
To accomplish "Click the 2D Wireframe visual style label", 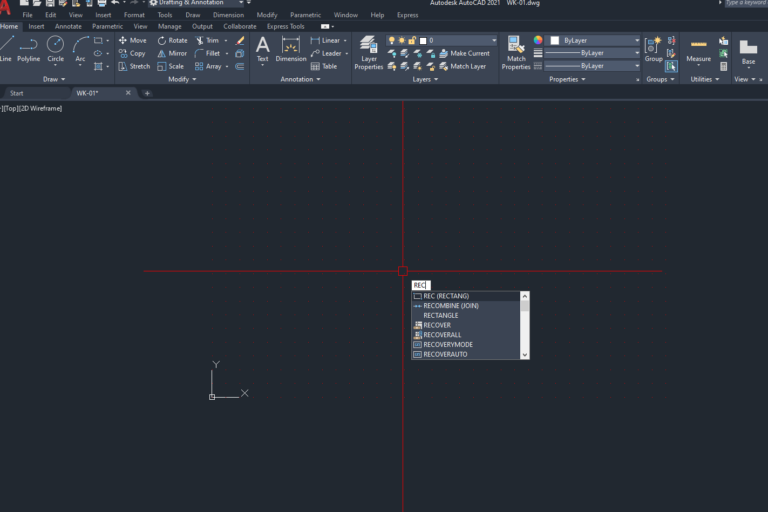I will tap(41, 108).
